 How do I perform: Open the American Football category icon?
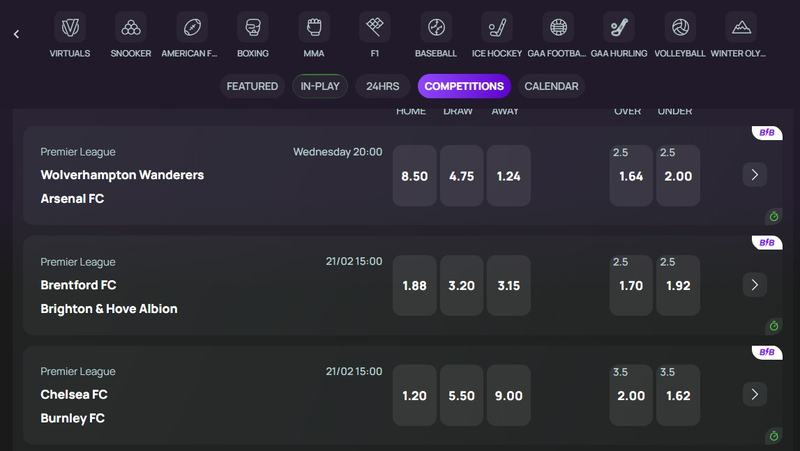tap(191, 27)
